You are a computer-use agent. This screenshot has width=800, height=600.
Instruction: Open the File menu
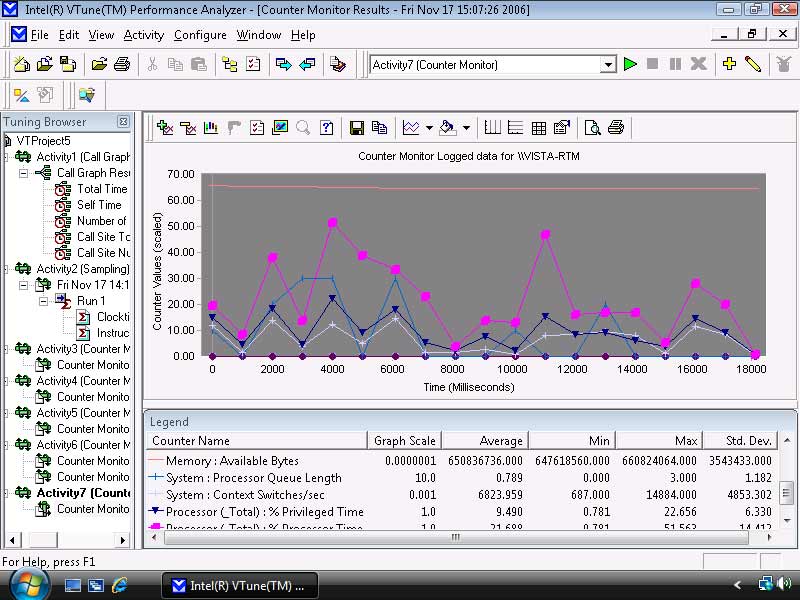click(x=39, y=35)
